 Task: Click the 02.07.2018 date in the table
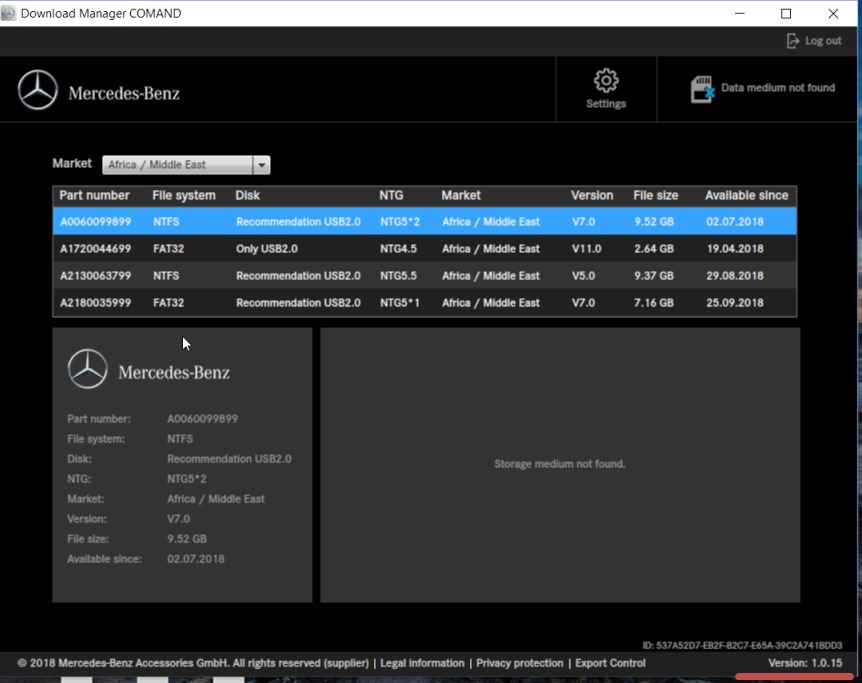click(734, 222)
